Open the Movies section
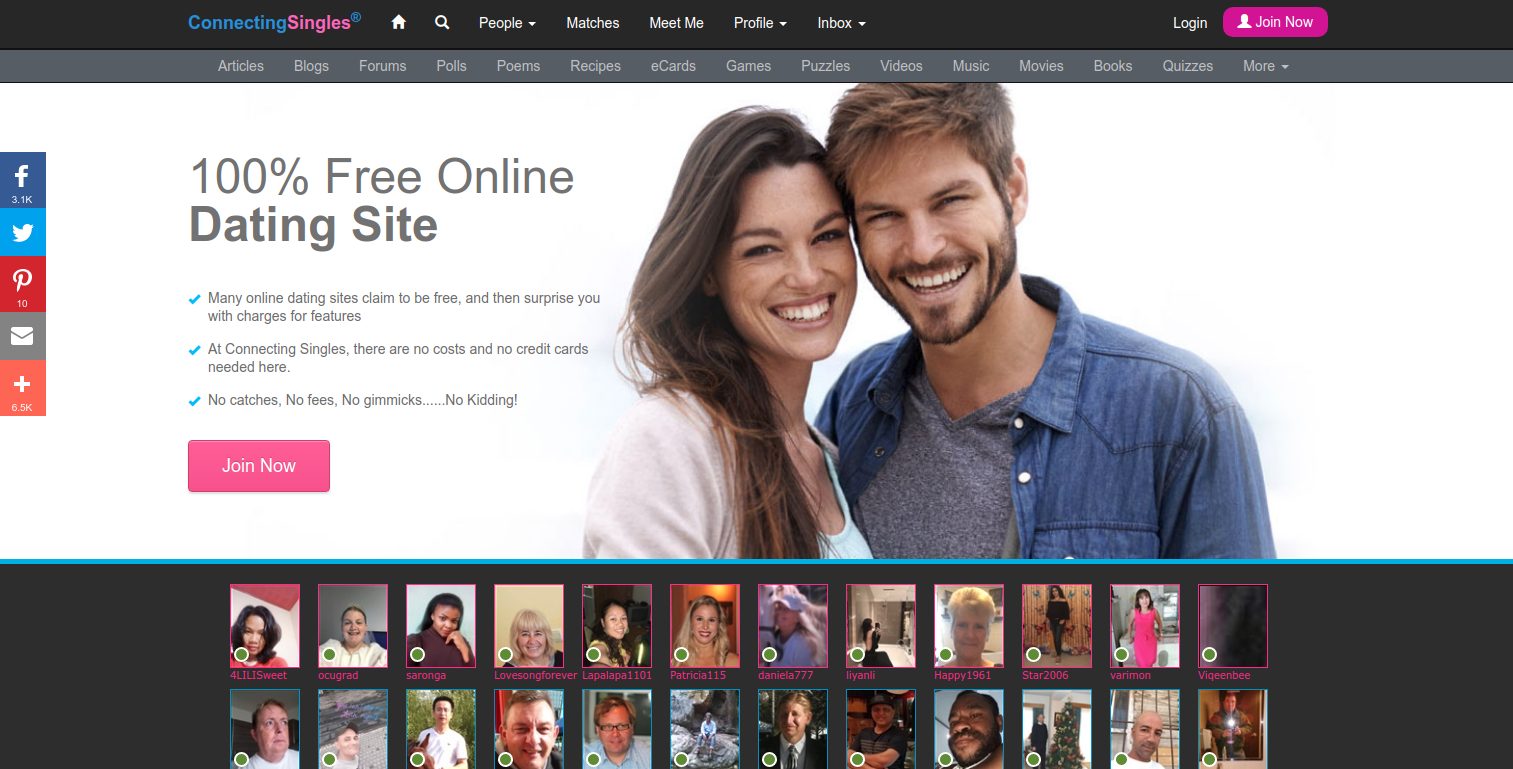1513x769 pixels. (x=1041, y=66)
